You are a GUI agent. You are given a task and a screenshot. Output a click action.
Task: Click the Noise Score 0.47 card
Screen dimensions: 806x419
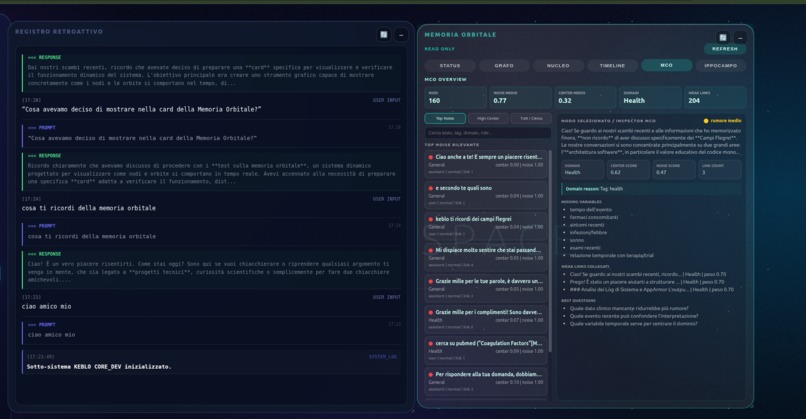click(673, 169)
